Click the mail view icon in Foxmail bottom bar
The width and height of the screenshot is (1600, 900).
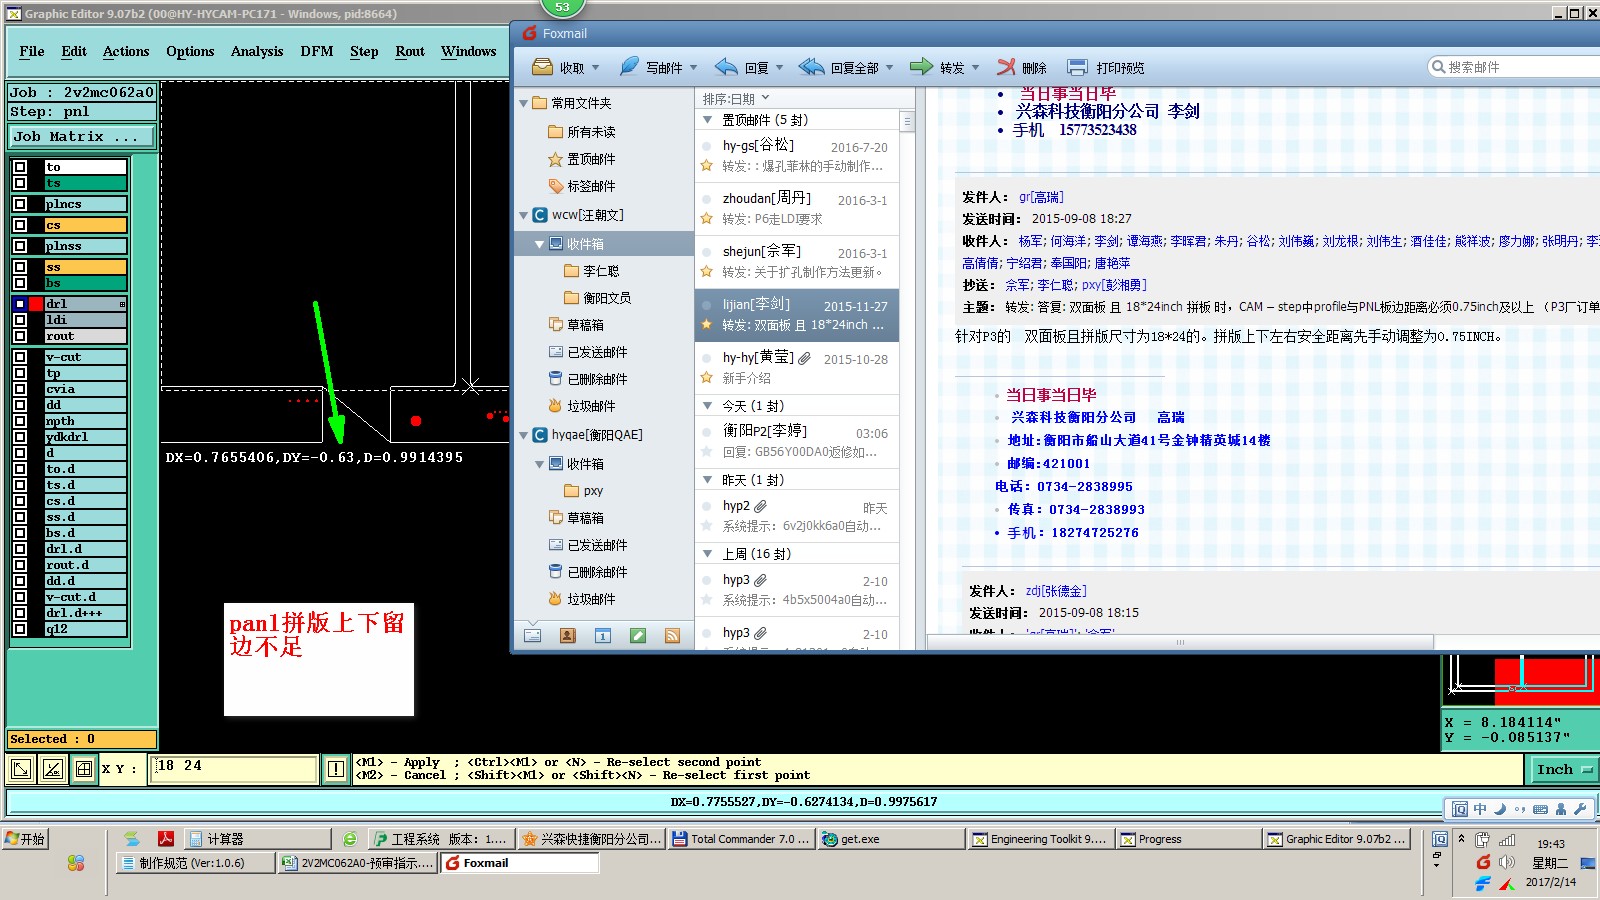click(x=533, y=635)
